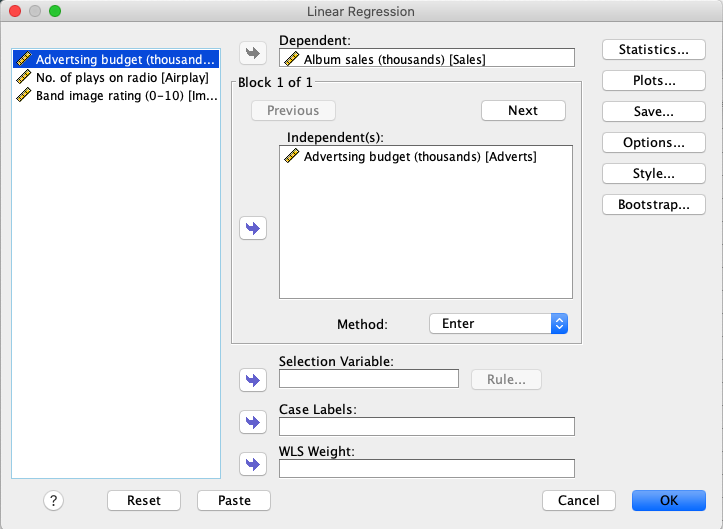
Task: Open the Bootstrap dialog
Action: tap(654, 204)
